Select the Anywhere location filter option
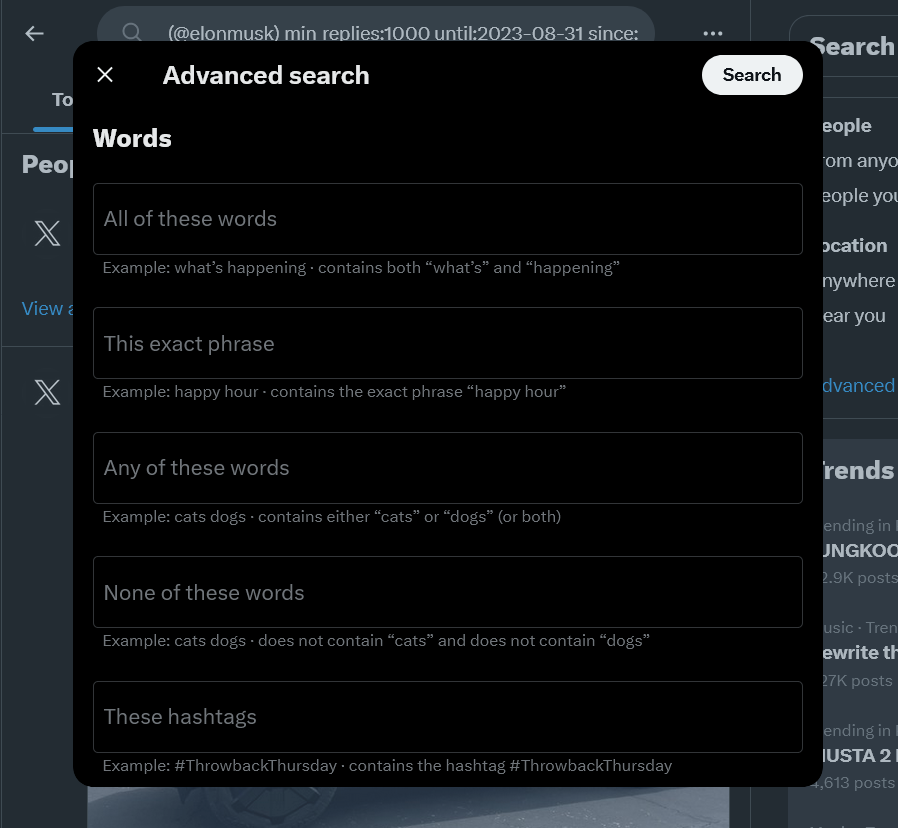898x828 pixels. [x=858, y=281]
